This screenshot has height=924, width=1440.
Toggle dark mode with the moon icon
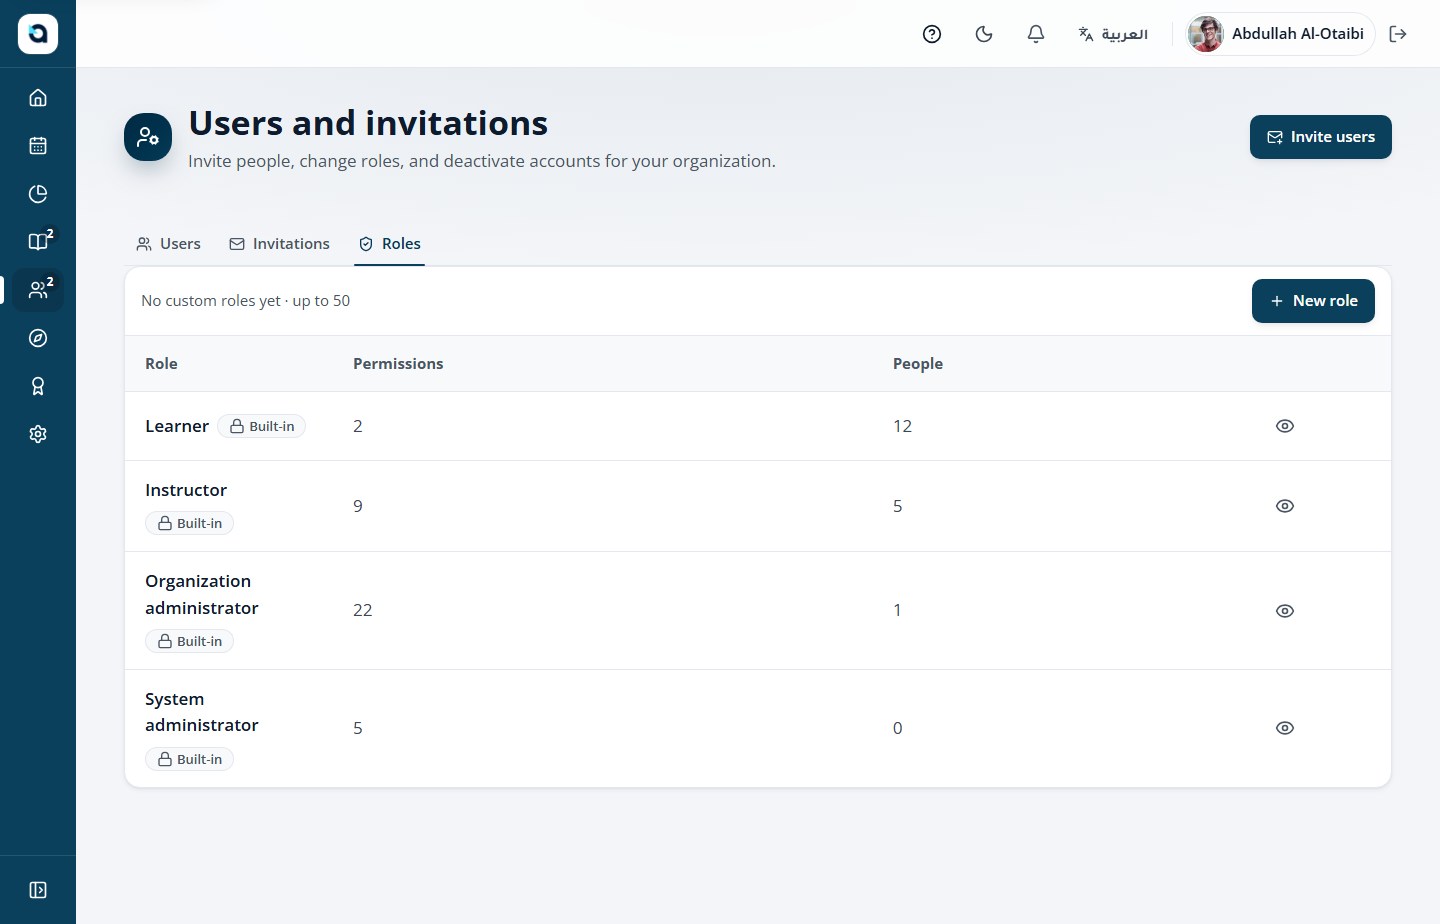point(984,34)
